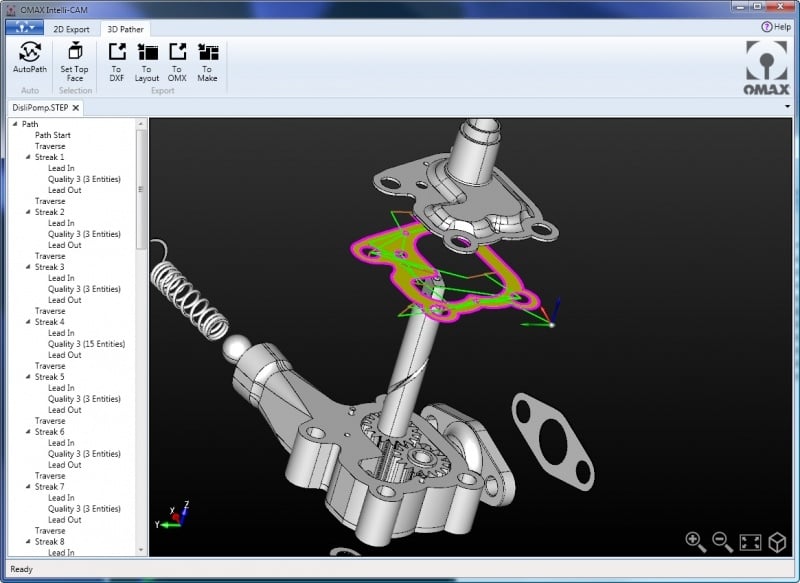Viewport: 800px width, 583px height.
Task: Collapse the Streak 1 tree node
Action: pos(29,157)
